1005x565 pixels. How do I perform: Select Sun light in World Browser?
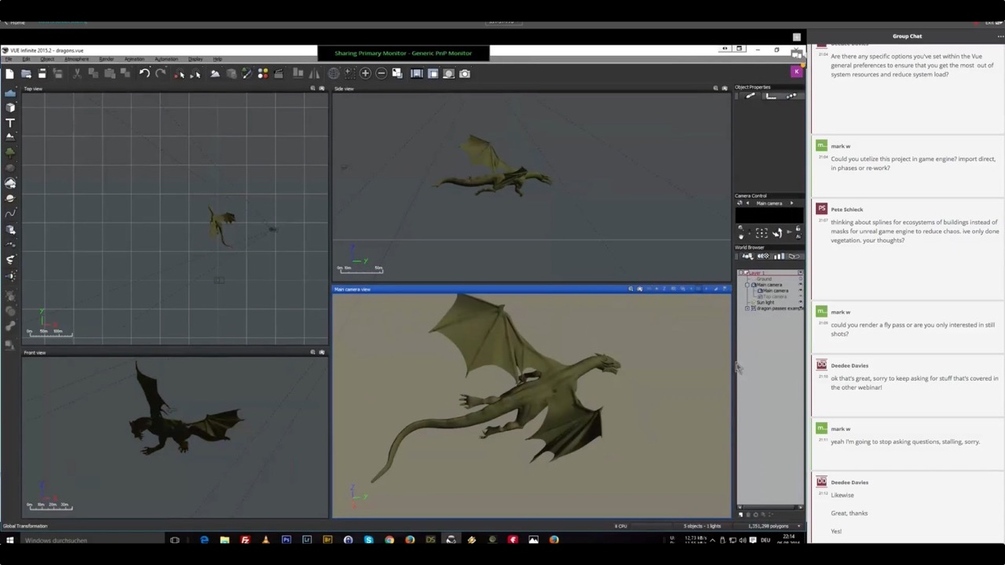pos(764,302)
